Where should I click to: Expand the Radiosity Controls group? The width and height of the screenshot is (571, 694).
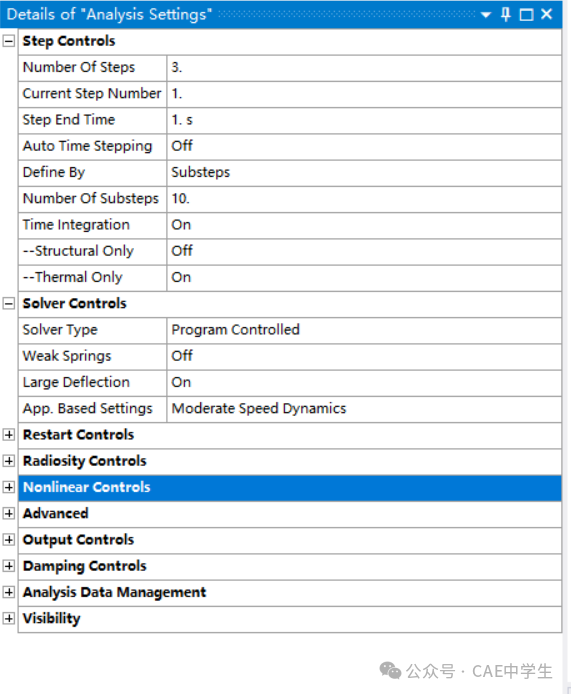coord(8,461)
